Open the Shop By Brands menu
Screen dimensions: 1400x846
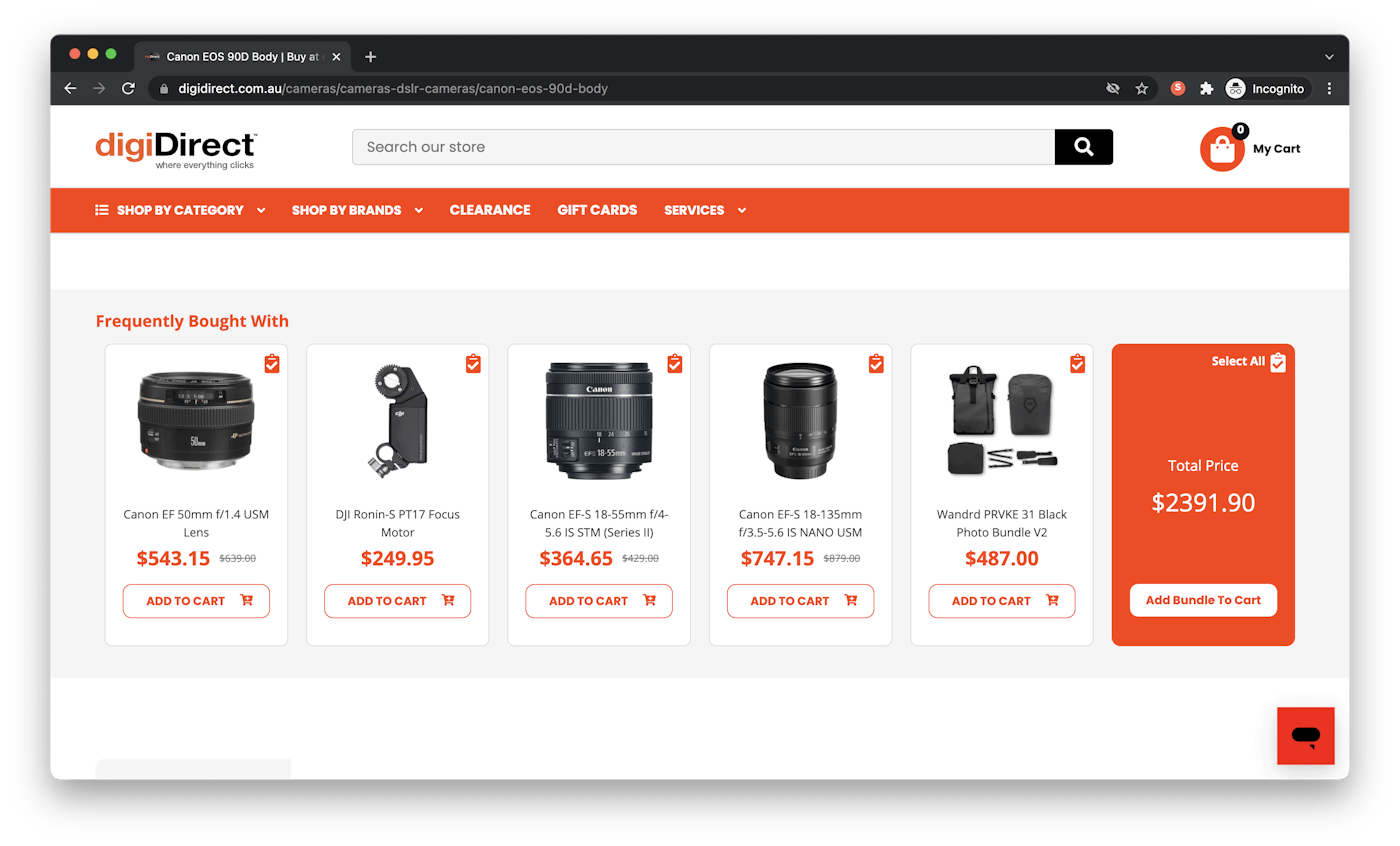point(346,210)
